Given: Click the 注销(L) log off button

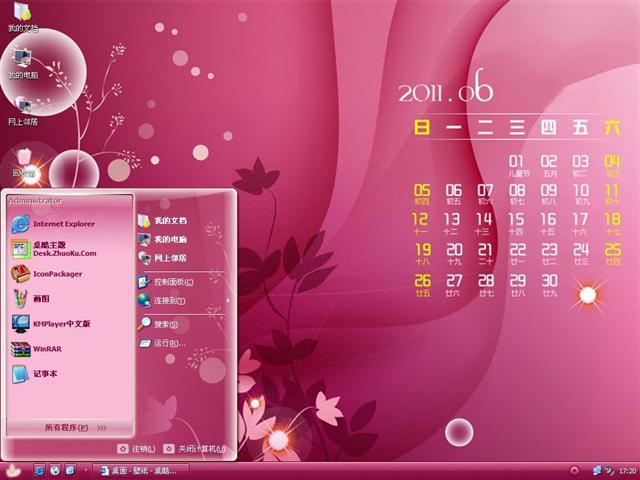Looking at the screenshot, I should pyautogui.click(x=136, y=449).
